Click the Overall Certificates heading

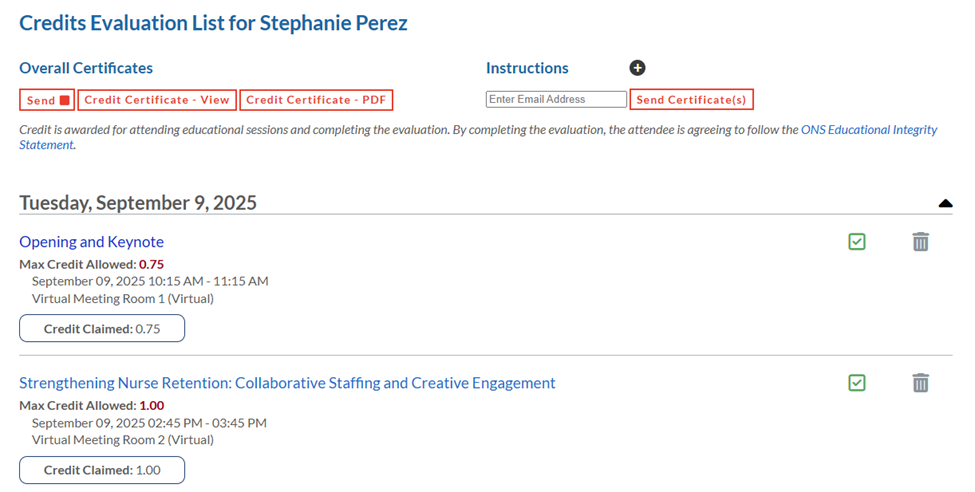[86, 68]
